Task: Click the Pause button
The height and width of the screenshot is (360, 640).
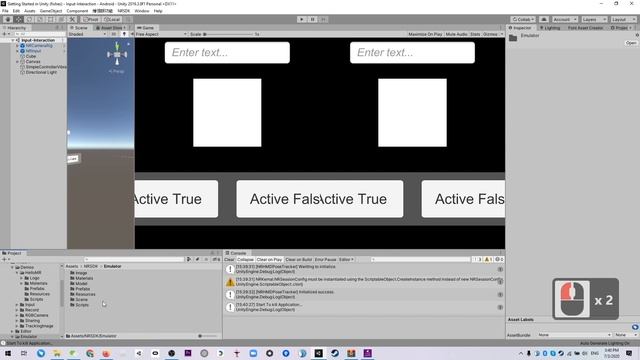Action: [313, 19]
